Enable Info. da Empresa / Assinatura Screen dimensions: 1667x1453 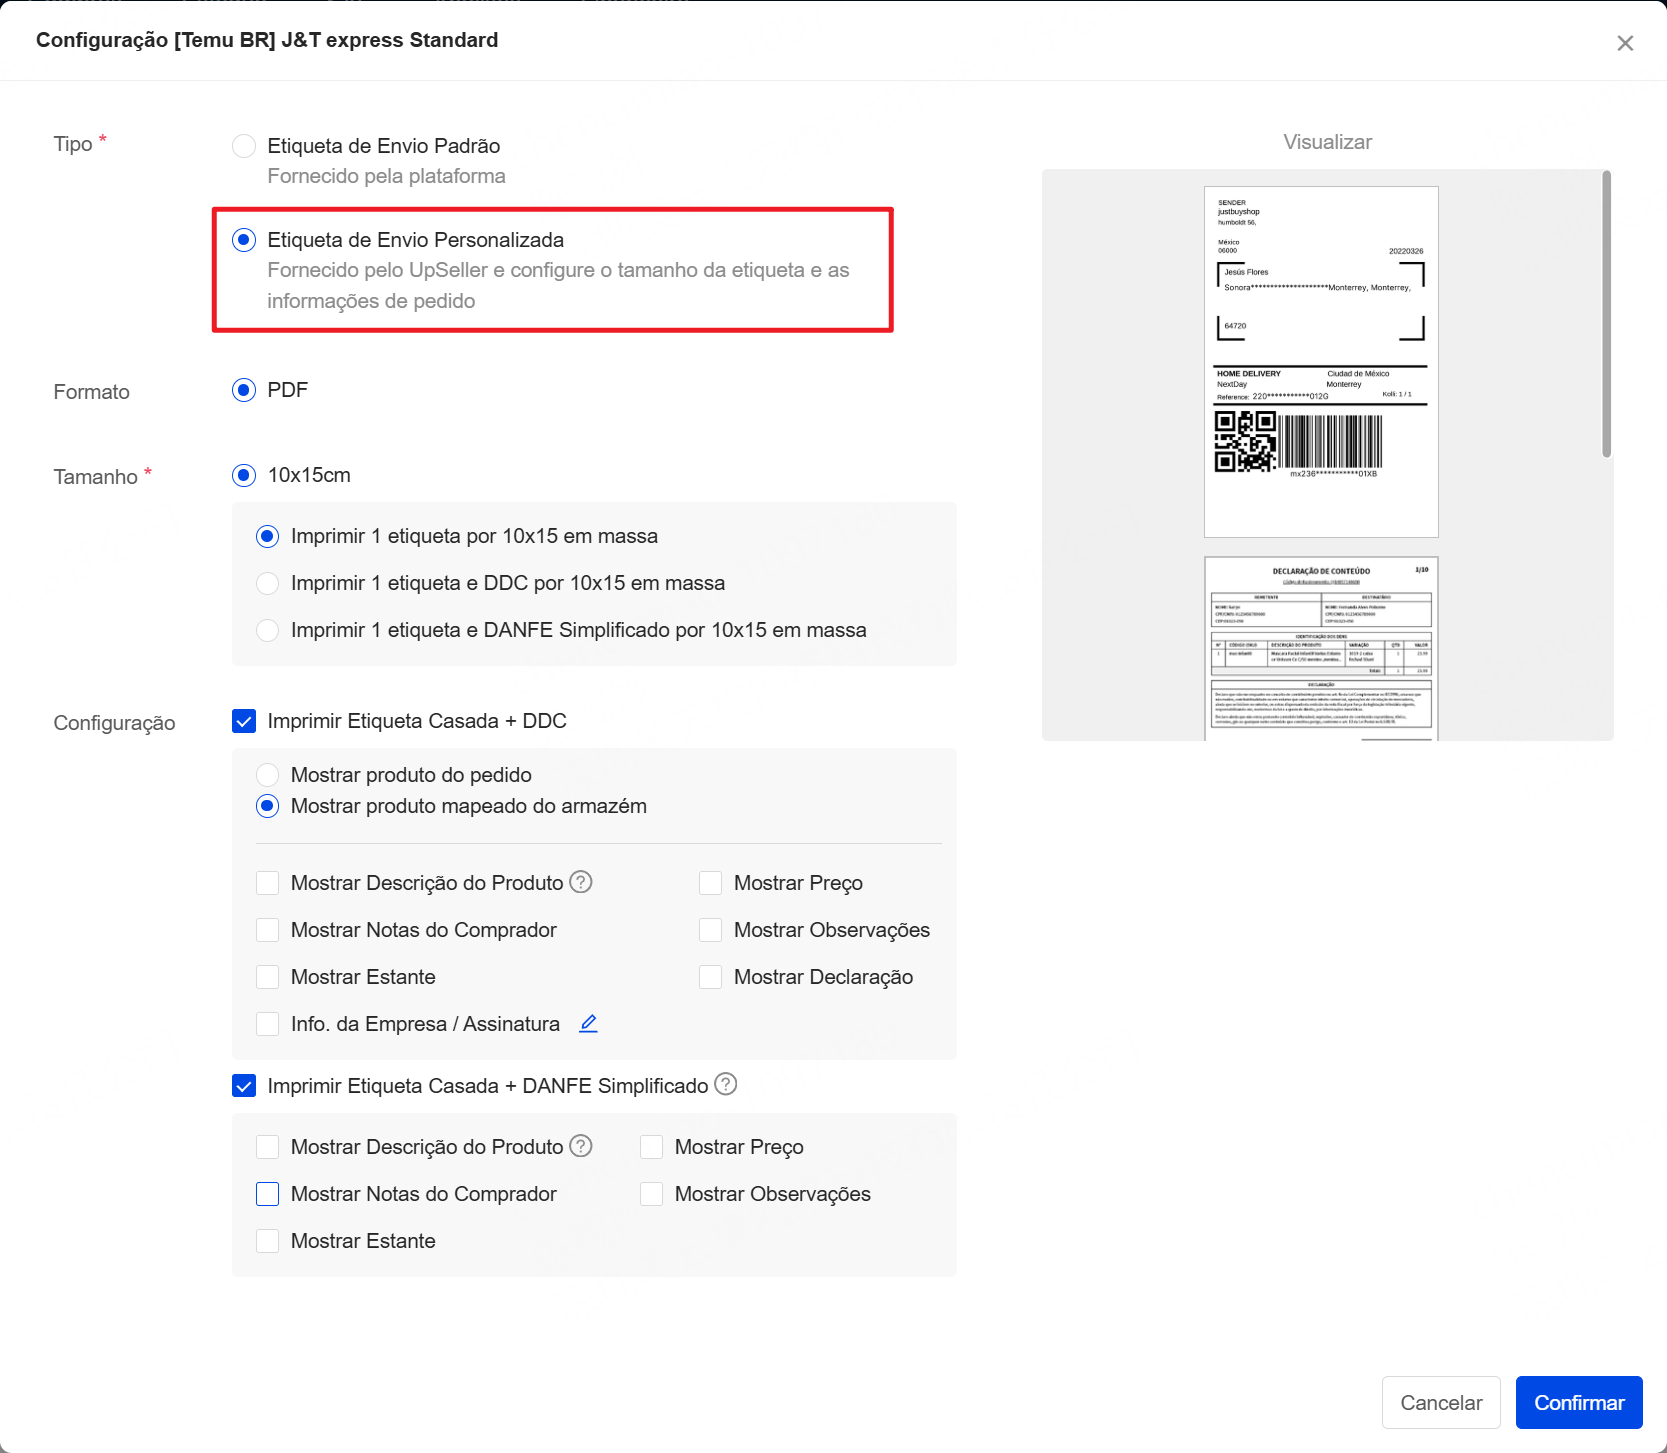(x=268, y=1024)
